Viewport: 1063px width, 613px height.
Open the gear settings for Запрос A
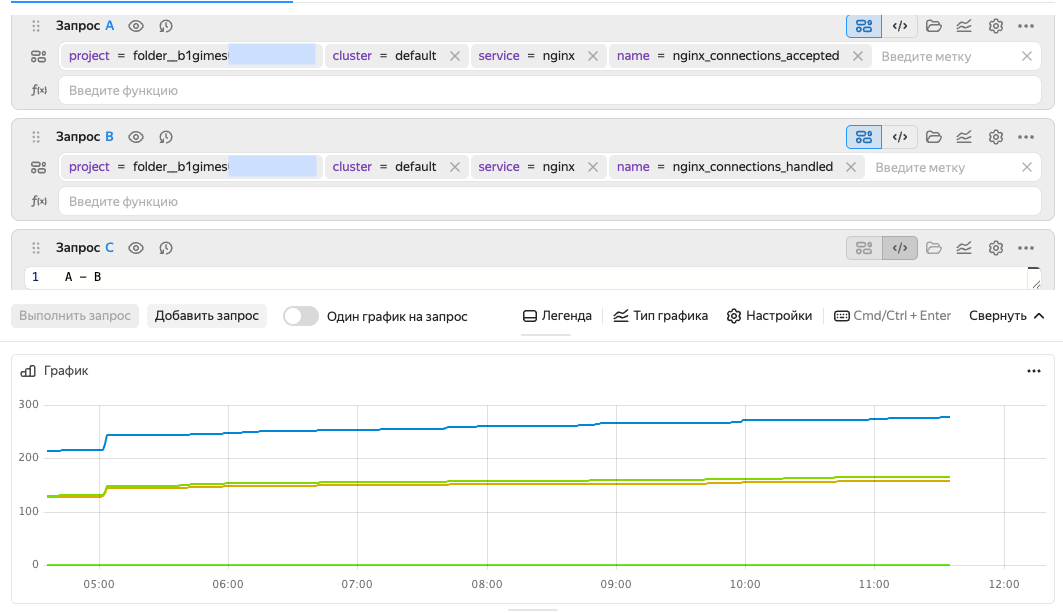click(x=995, y=26)
